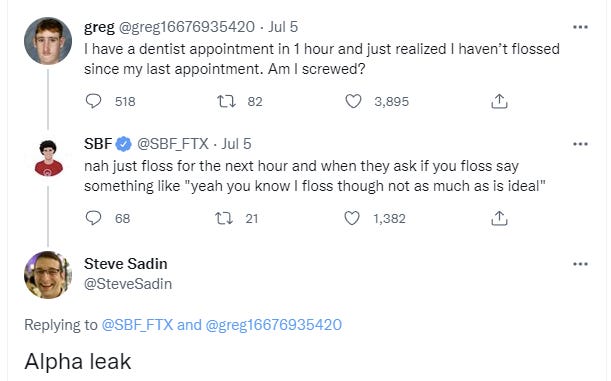Open Steve Sadin's display name
Image resolution: width=611 pixels, height=381 pixels.
(126, 264)
